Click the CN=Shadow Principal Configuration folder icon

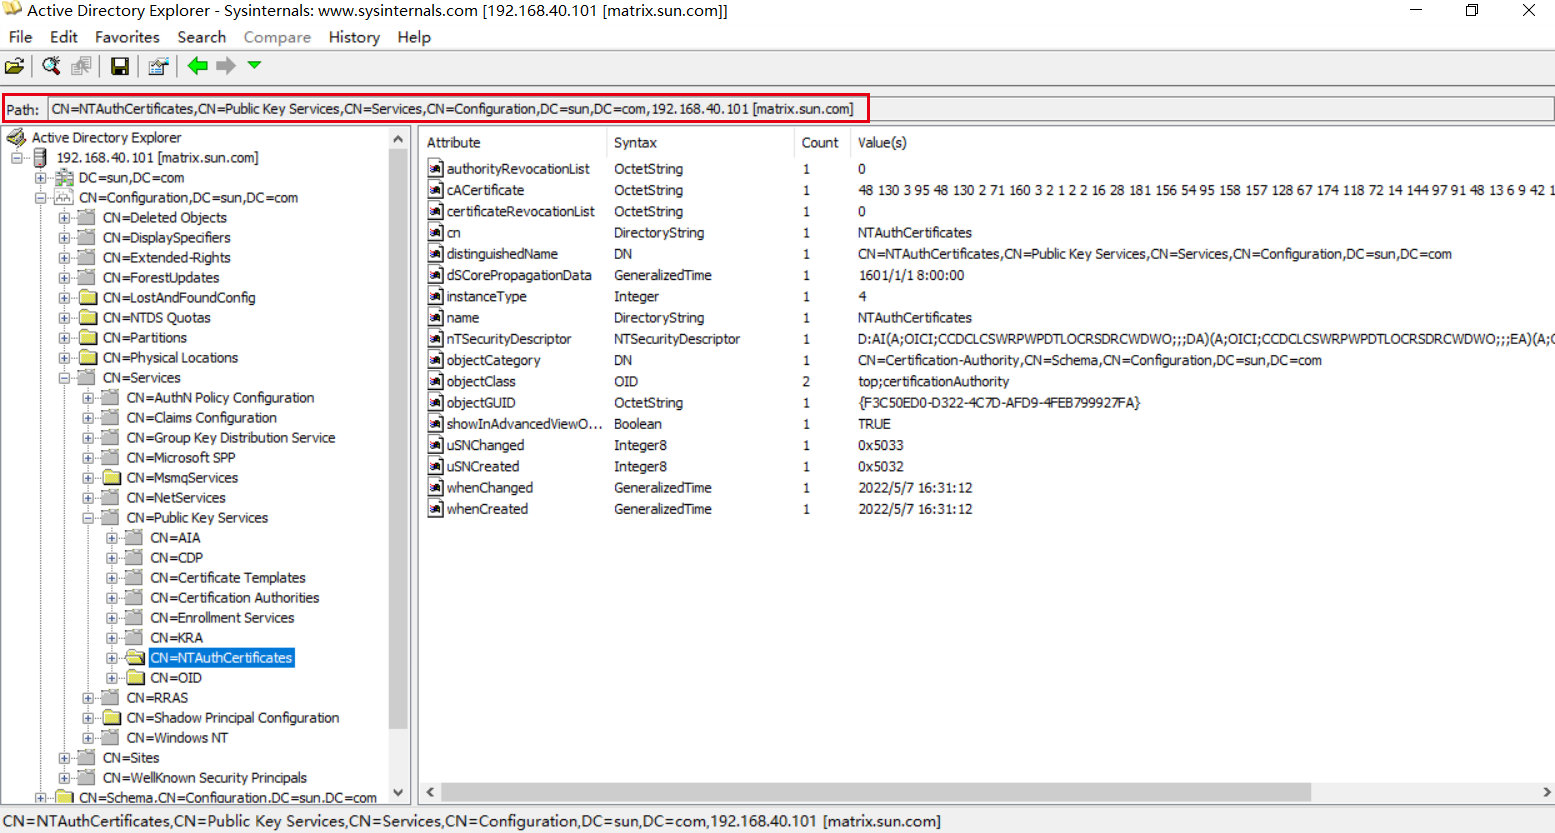point(111,718)
